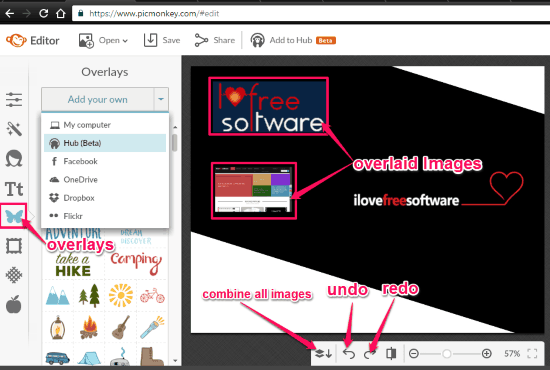
Task: Open the Textures crosshatch tab
Action: (x=14, y=275)
